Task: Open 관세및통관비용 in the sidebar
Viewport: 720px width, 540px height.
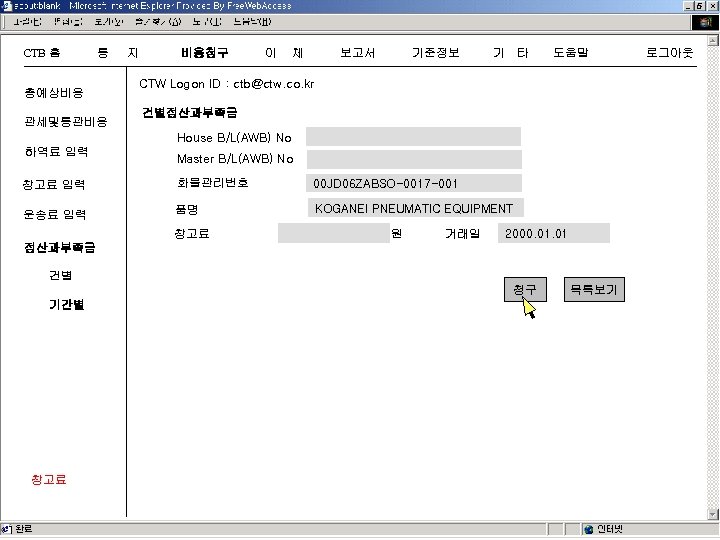Action: pyautogui.click(x=66, y=122)
